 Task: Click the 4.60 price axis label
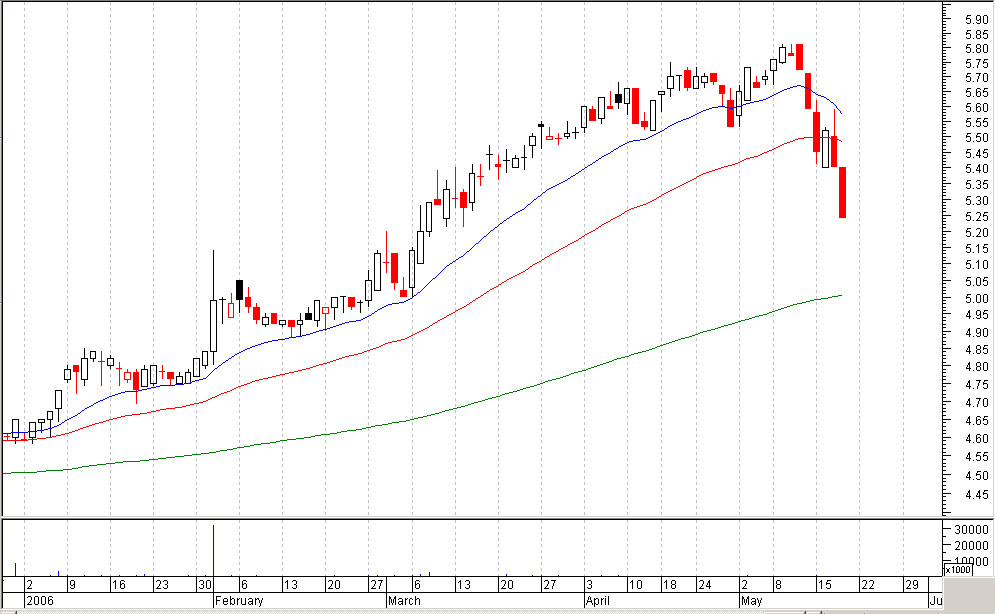point(977,438)
